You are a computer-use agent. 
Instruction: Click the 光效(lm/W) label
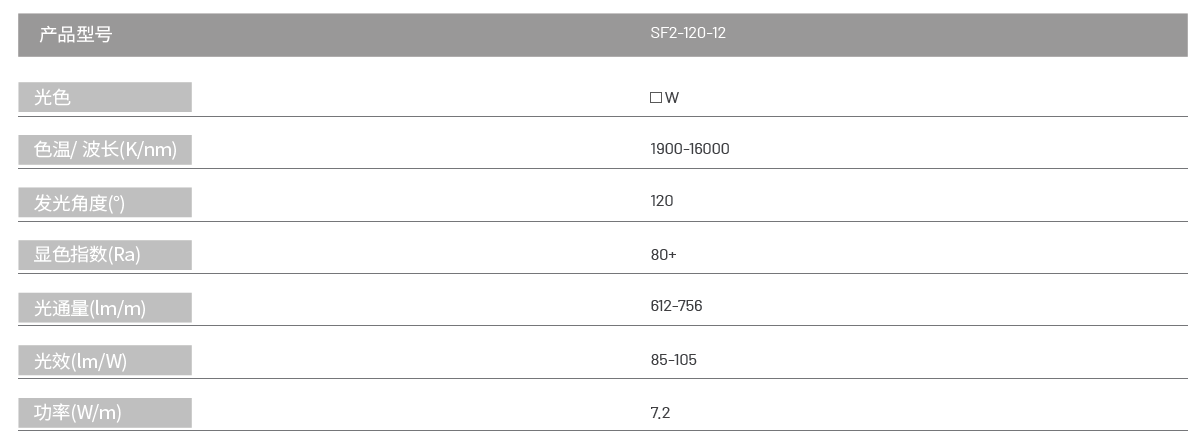(81, 361)
